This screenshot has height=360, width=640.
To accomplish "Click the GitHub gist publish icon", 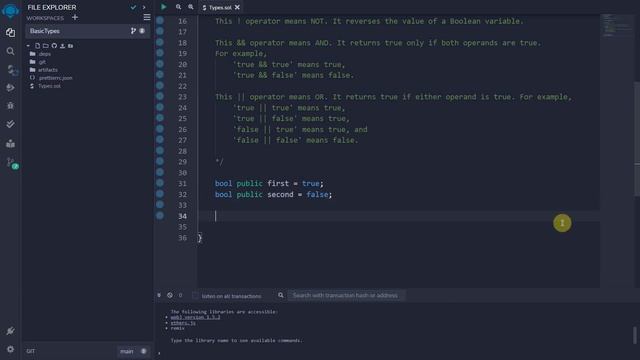I will pyautogui.click(x=54, y=46).
